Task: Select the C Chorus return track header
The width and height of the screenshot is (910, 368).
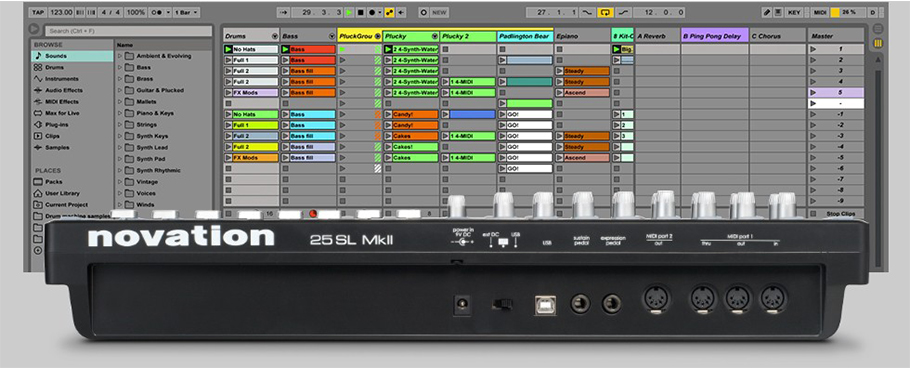Action: [778, 36]
